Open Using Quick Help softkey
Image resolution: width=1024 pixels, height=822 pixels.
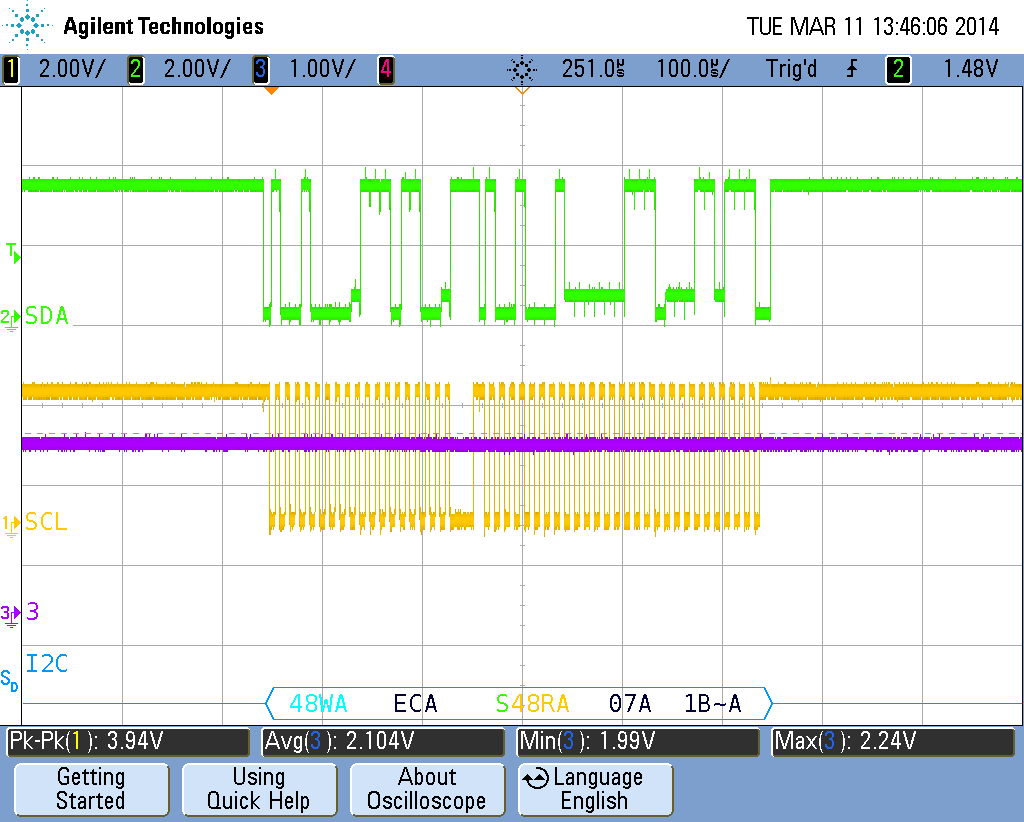click(x=259, y=789)
